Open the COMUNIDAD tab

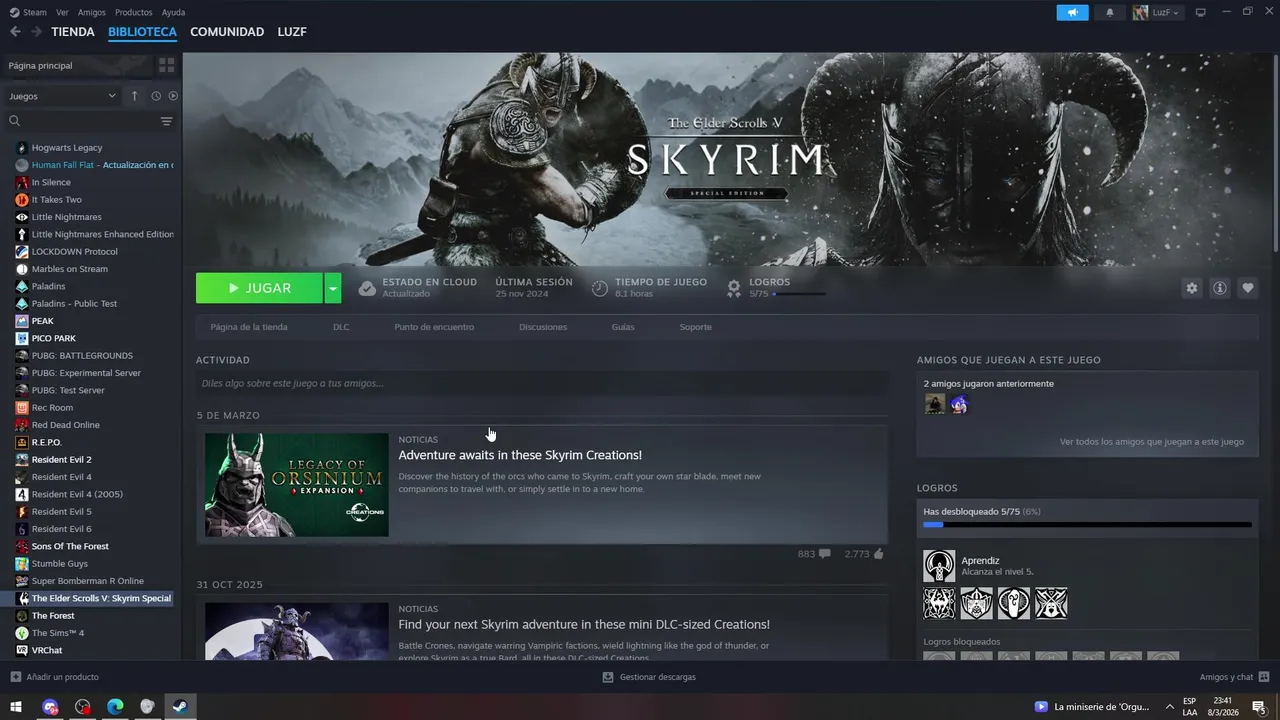click(227, 32)
